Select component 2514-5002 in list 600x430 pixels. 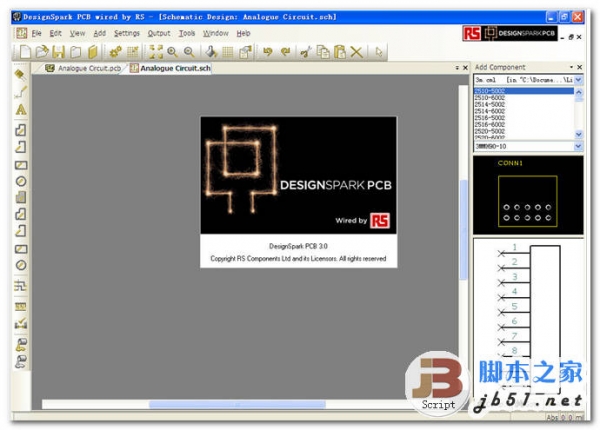click(523, 104)
